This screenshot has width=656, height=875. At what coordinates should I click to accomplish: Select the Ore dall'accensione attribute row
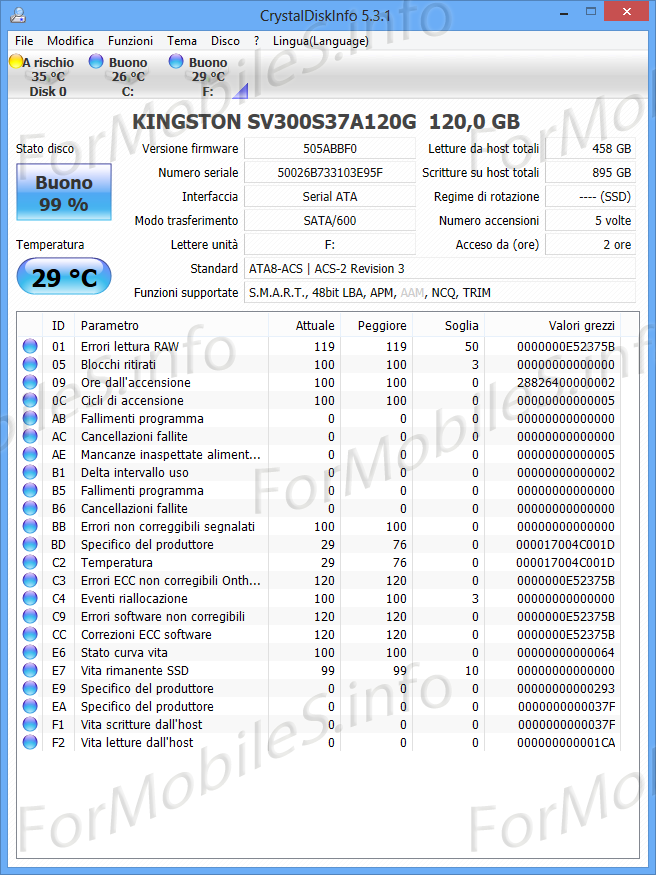click(135, 383)
